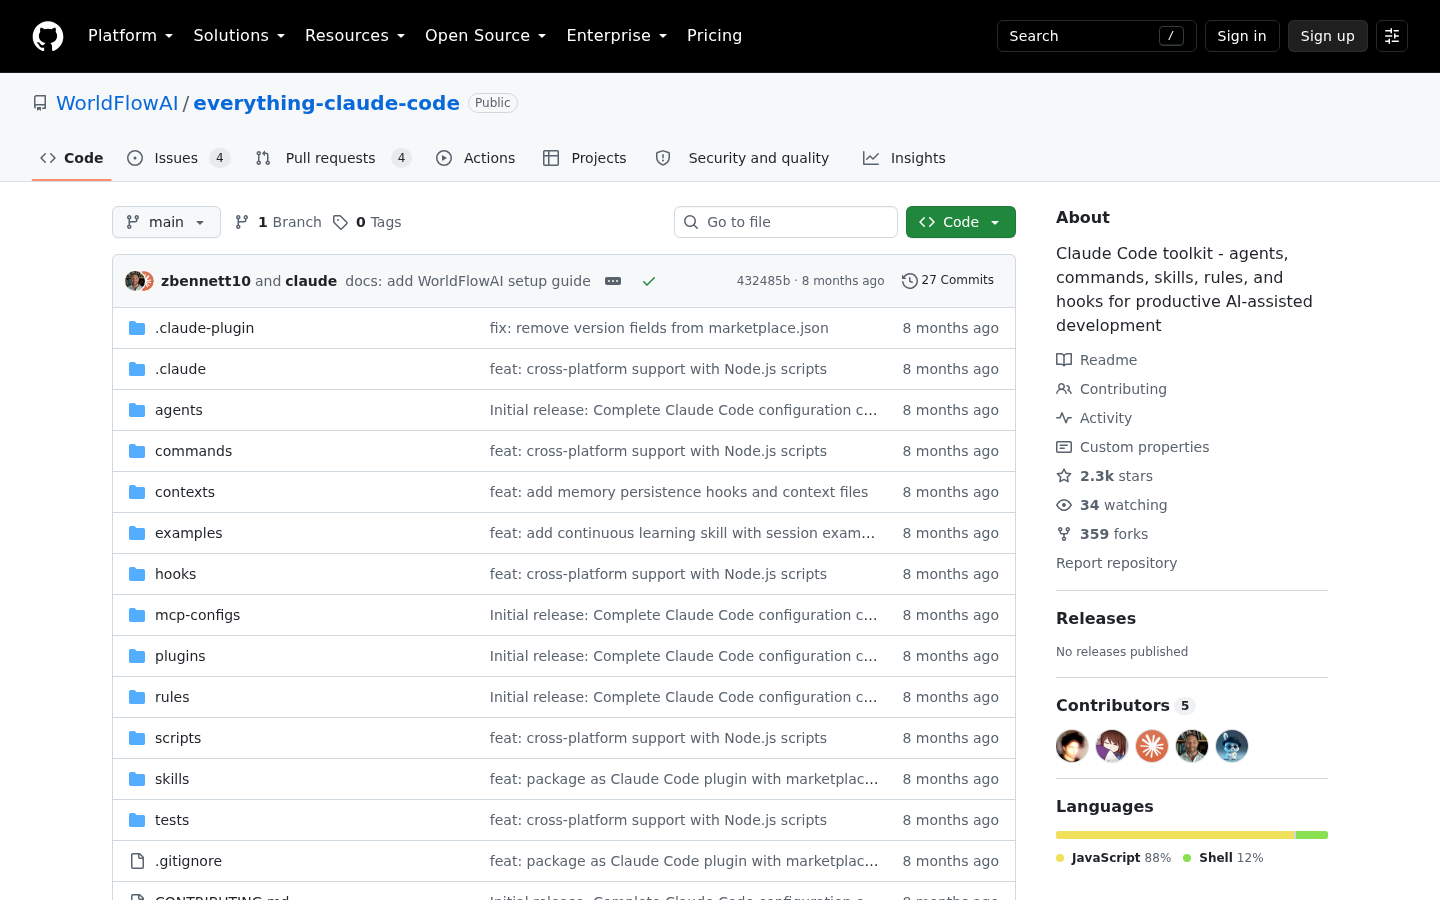1440x900 pixels.
Task: Open the green Code clone dropdown
Action: (961, 222)
